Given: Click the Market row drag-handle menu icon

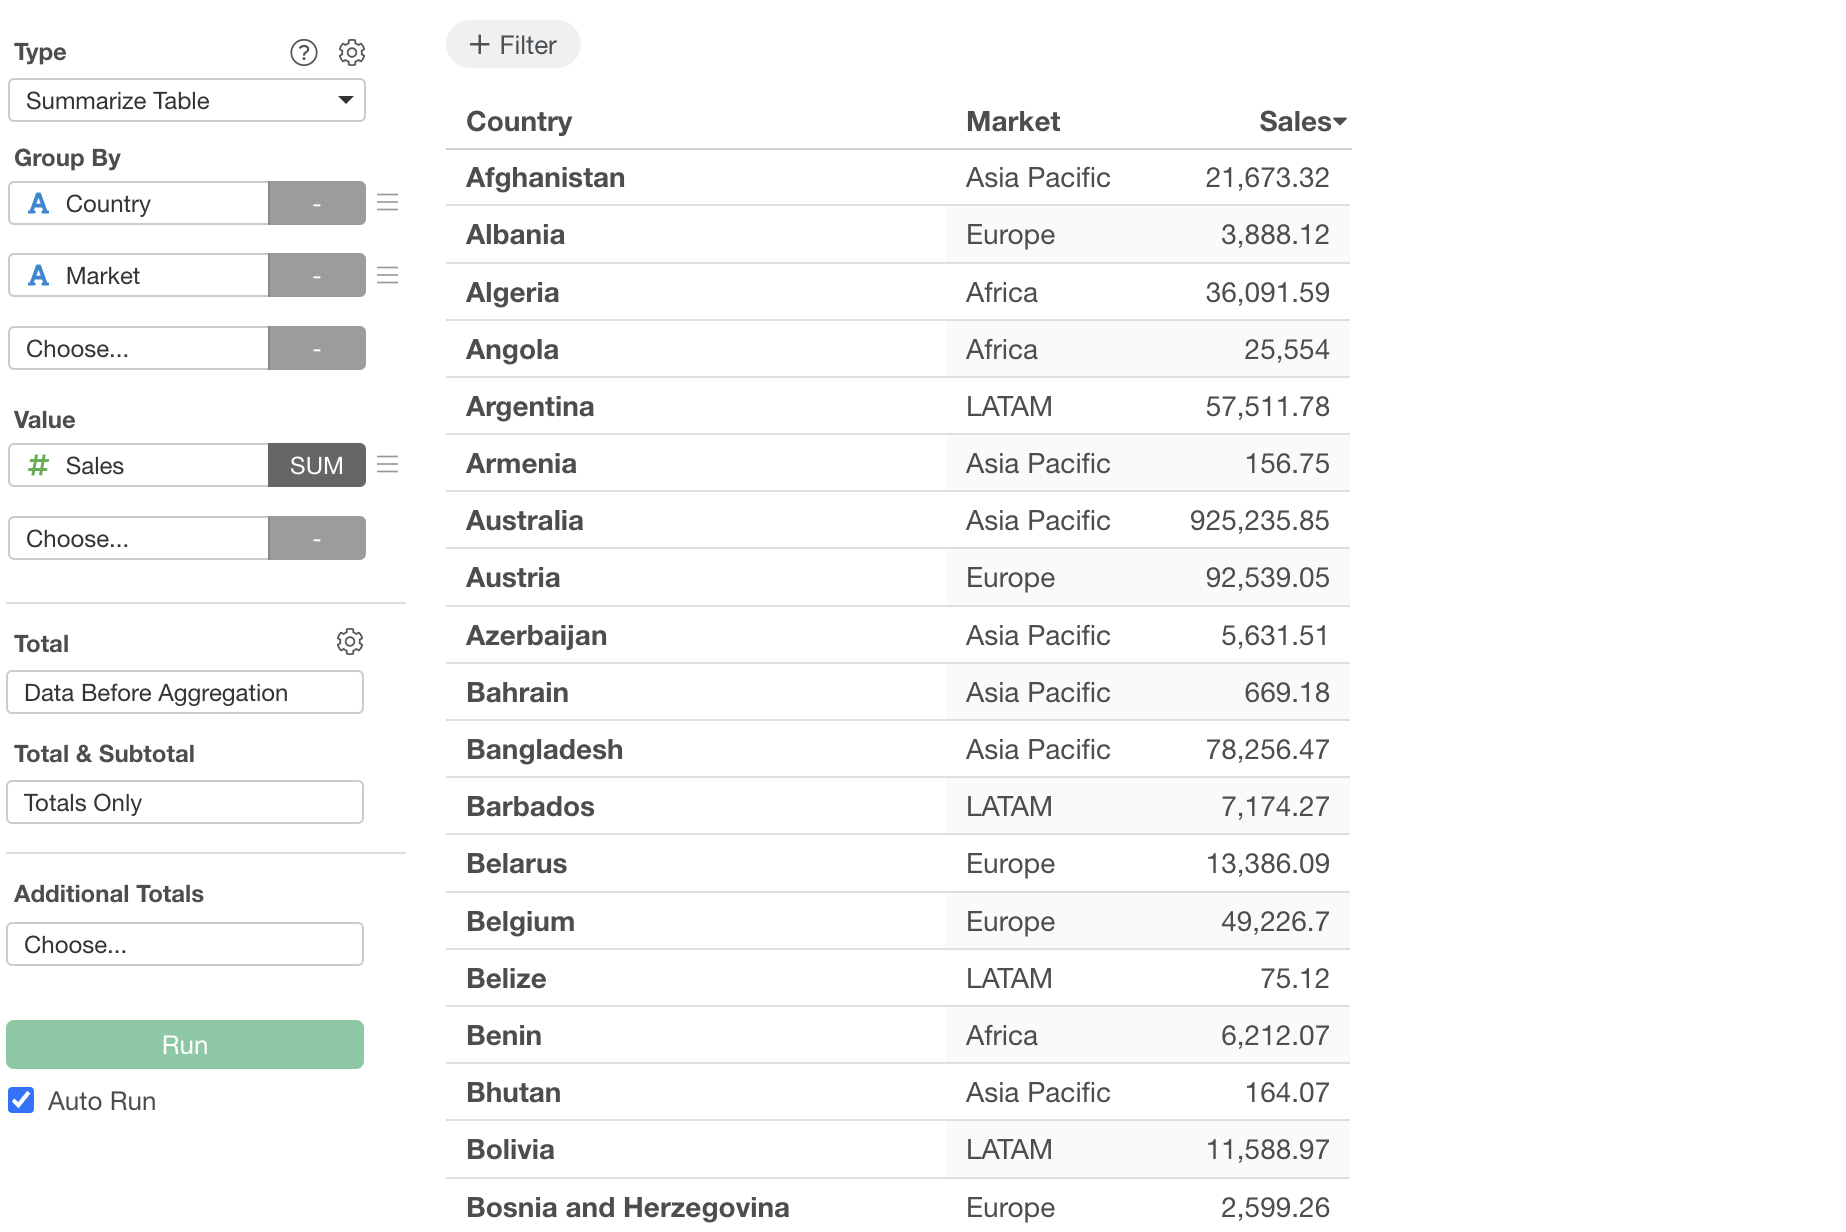Looking at the screenshot, I should point(388,275).
